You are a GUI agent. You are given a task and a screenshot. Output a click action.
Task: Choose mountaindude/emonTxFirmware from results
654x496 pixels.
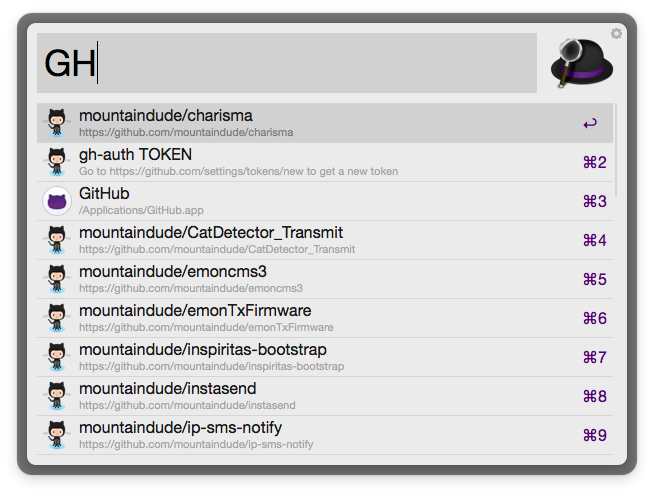pyautogui.click(x=325, y=318)
